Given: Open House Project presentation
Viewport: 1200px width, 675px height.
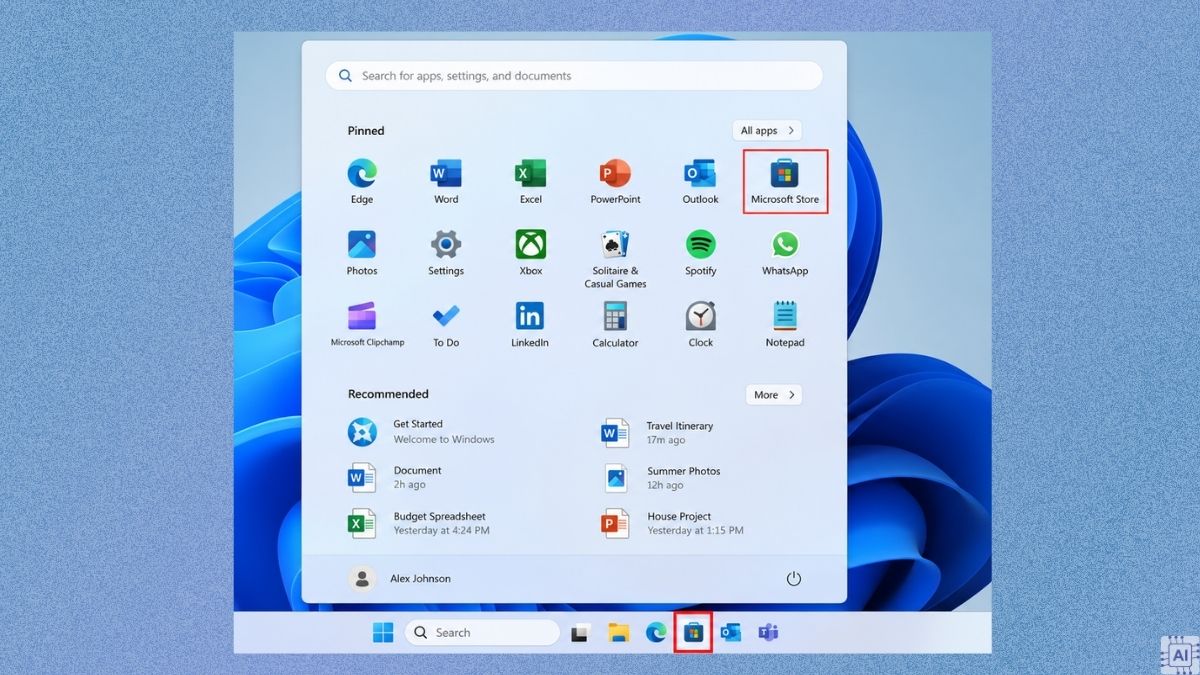Looking at the screenshot, I should coord(672,523).
